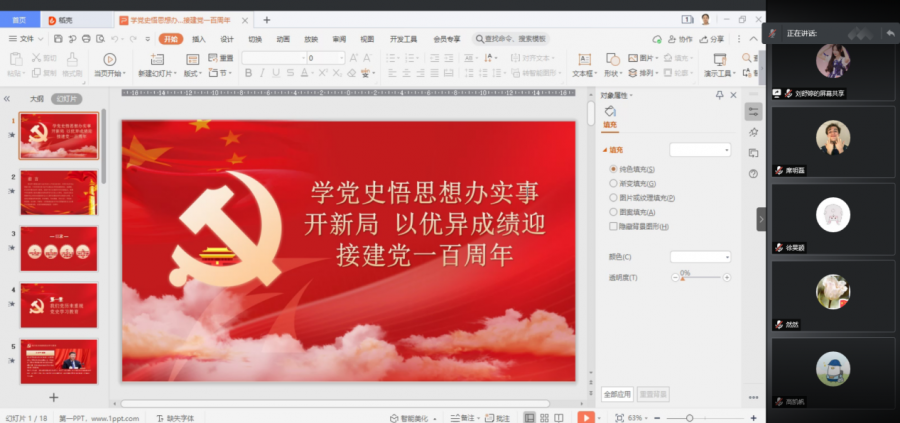
Task: Switch to Slide Sorter view icon
Action: point(544,418)
